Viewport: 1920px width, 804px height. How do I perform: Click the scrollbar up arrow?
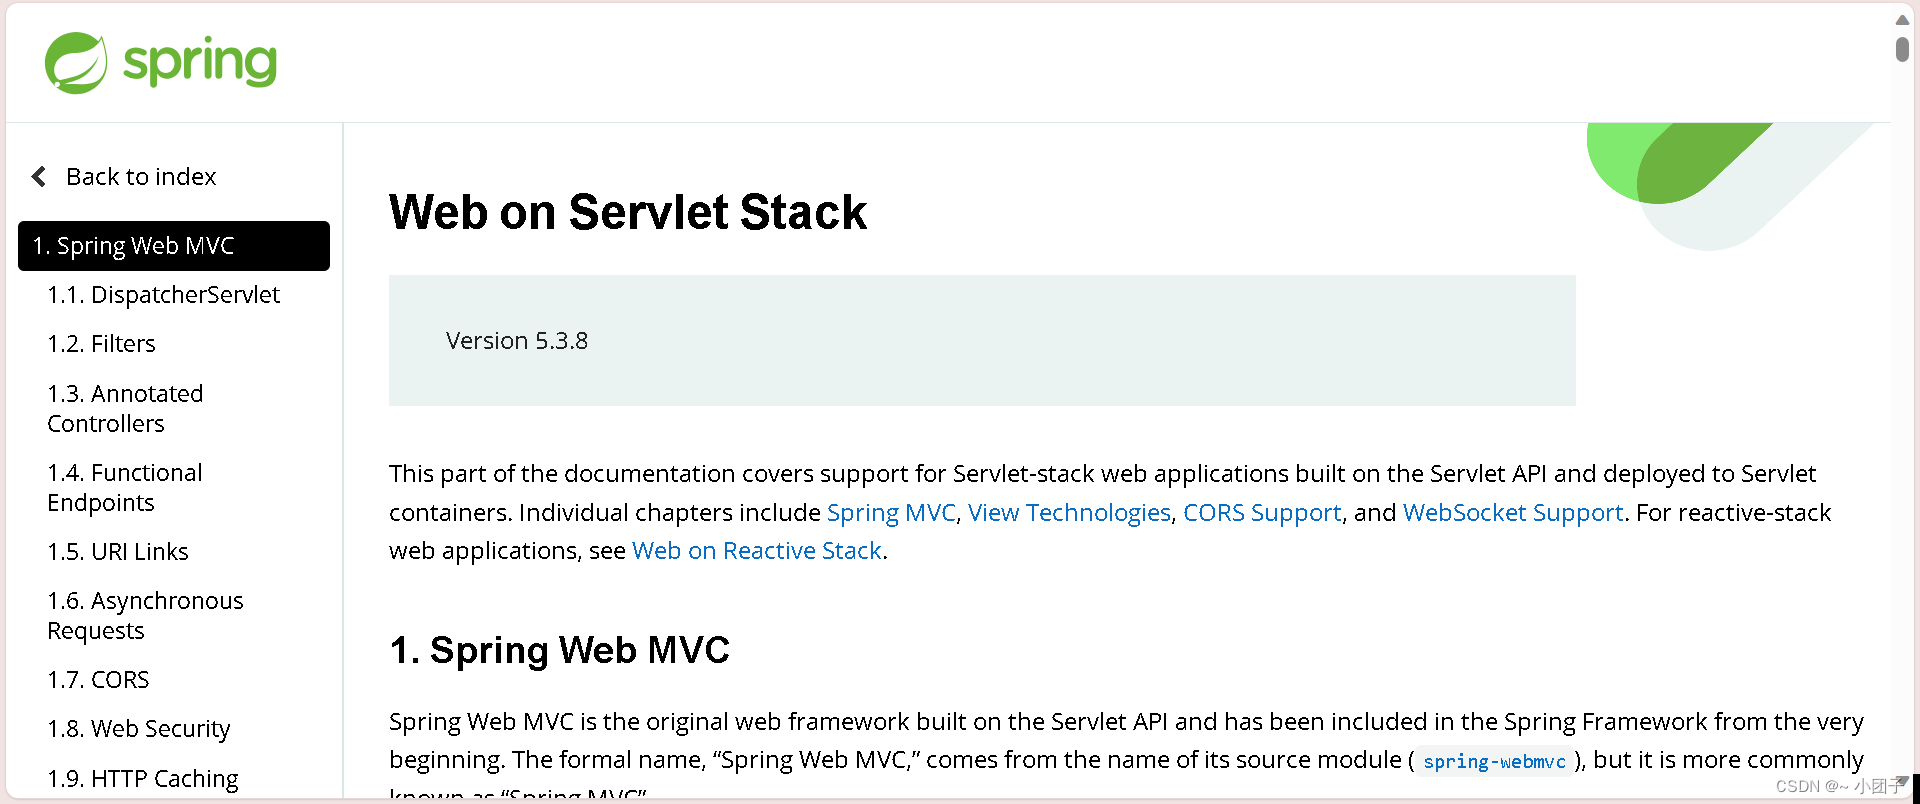tap(1901, 18)
